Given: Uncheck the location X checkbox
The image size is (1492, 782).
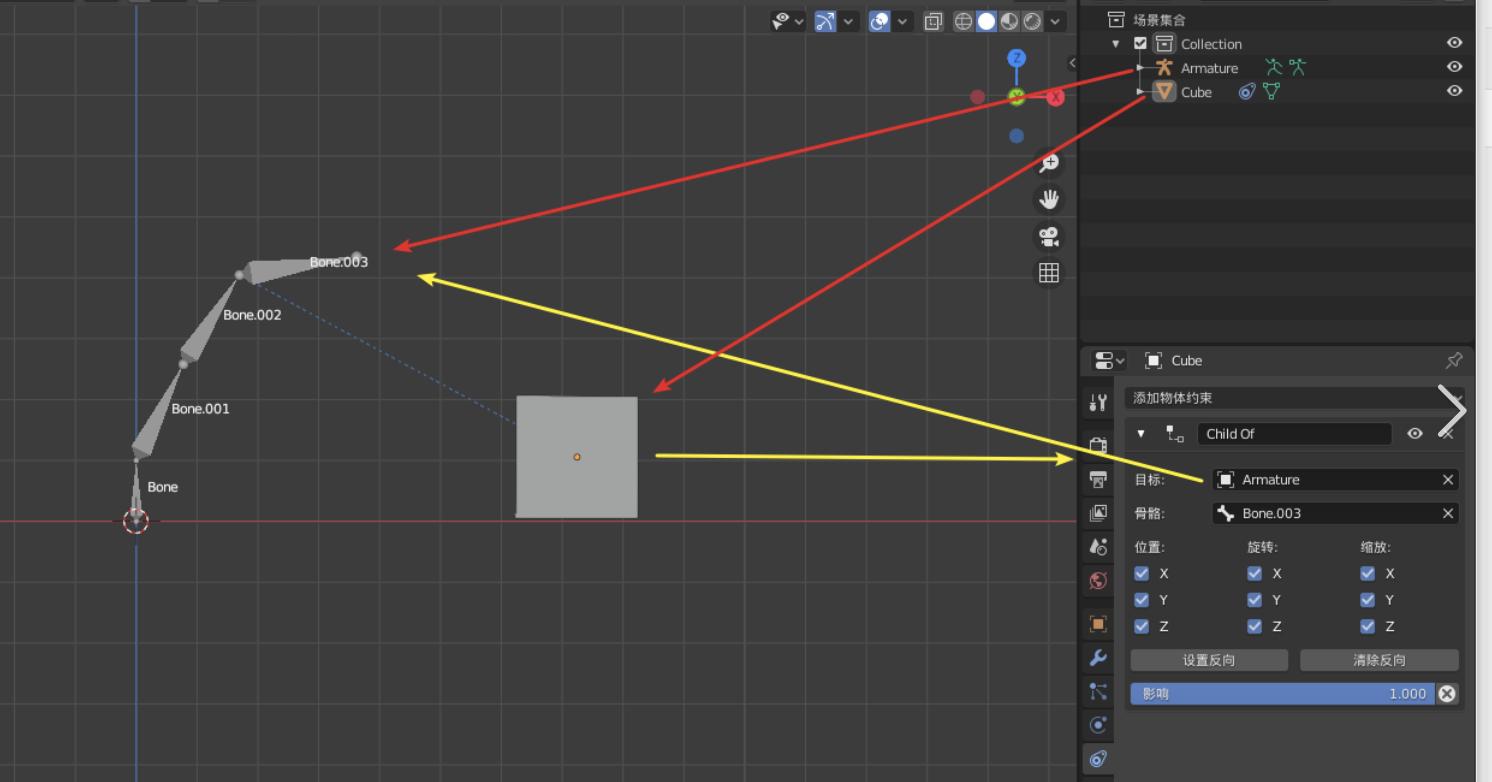Looking at the screenshot, I should 1142,574.
